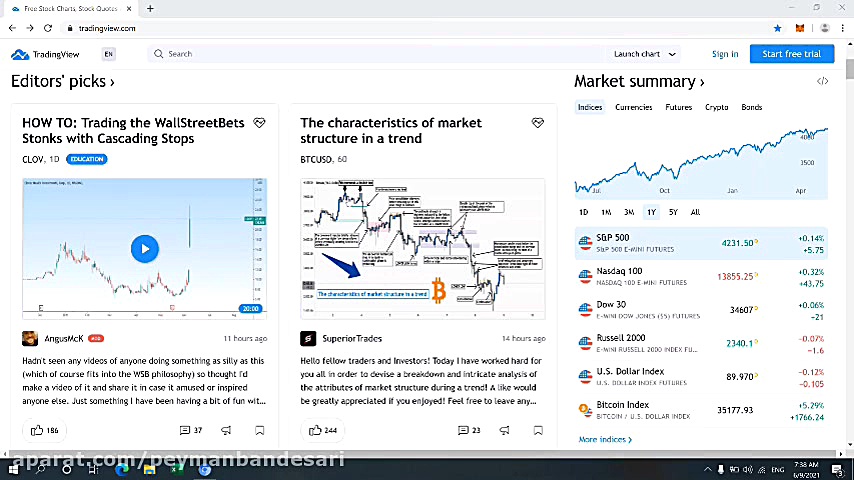Viewport: 854px width, 480px height.
Task: Click the heart badge on WallStreetBets card
Action: (x=259, y=123)
